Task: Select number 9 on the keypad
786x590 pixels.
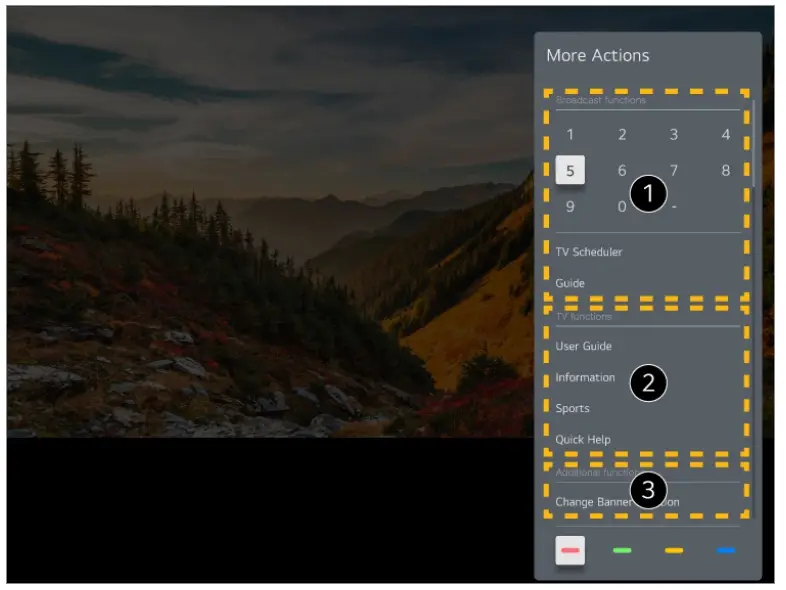Action: pos(570,207)
